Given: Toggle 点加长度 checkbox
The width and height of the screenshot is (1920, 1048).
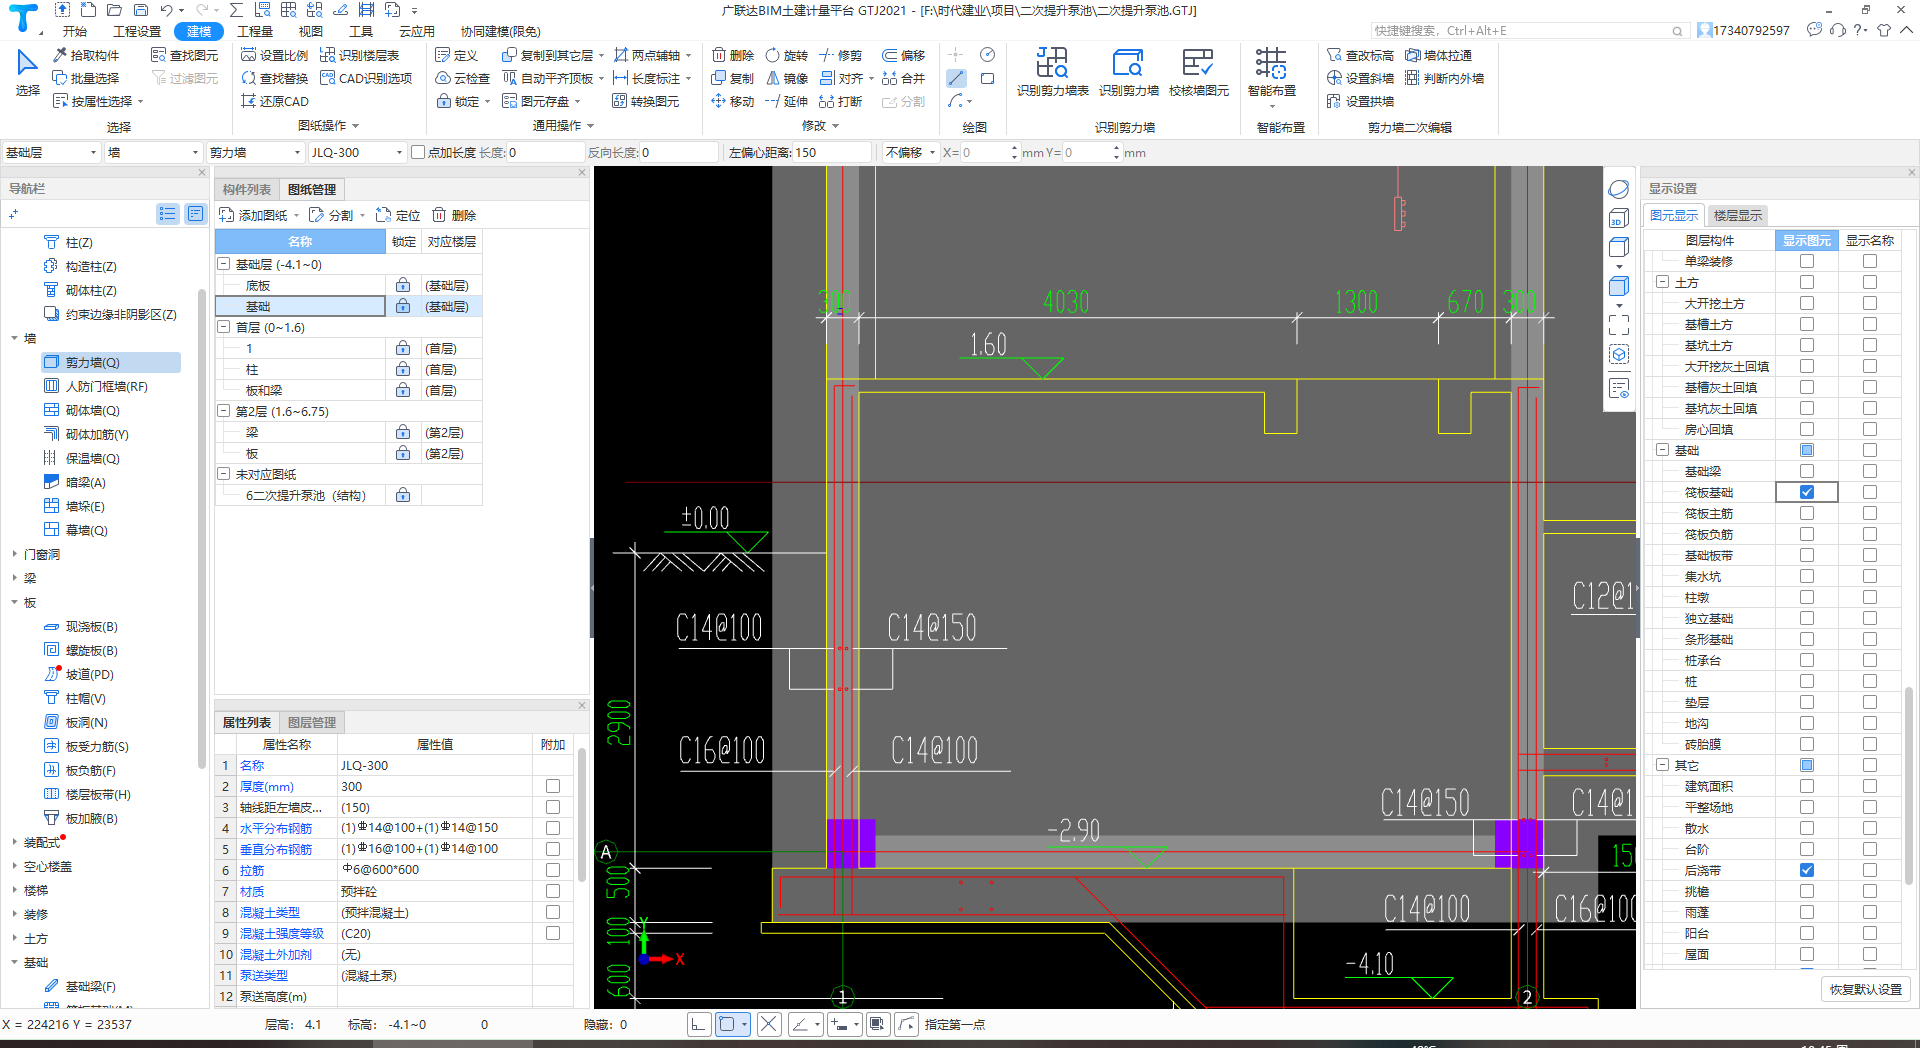Looking at the screenshot, I should coord(418,152).
